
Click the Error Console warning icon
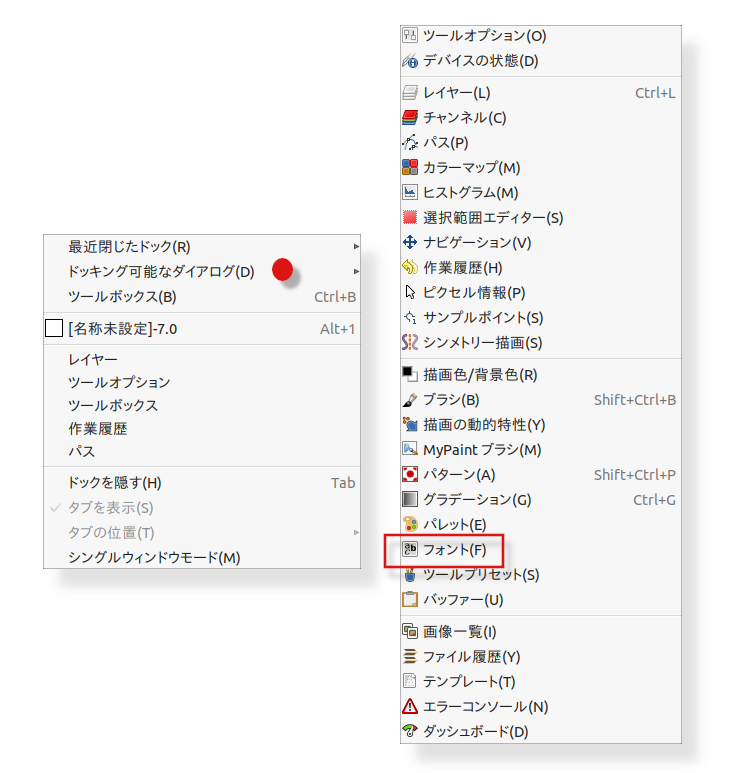(410, 706)
